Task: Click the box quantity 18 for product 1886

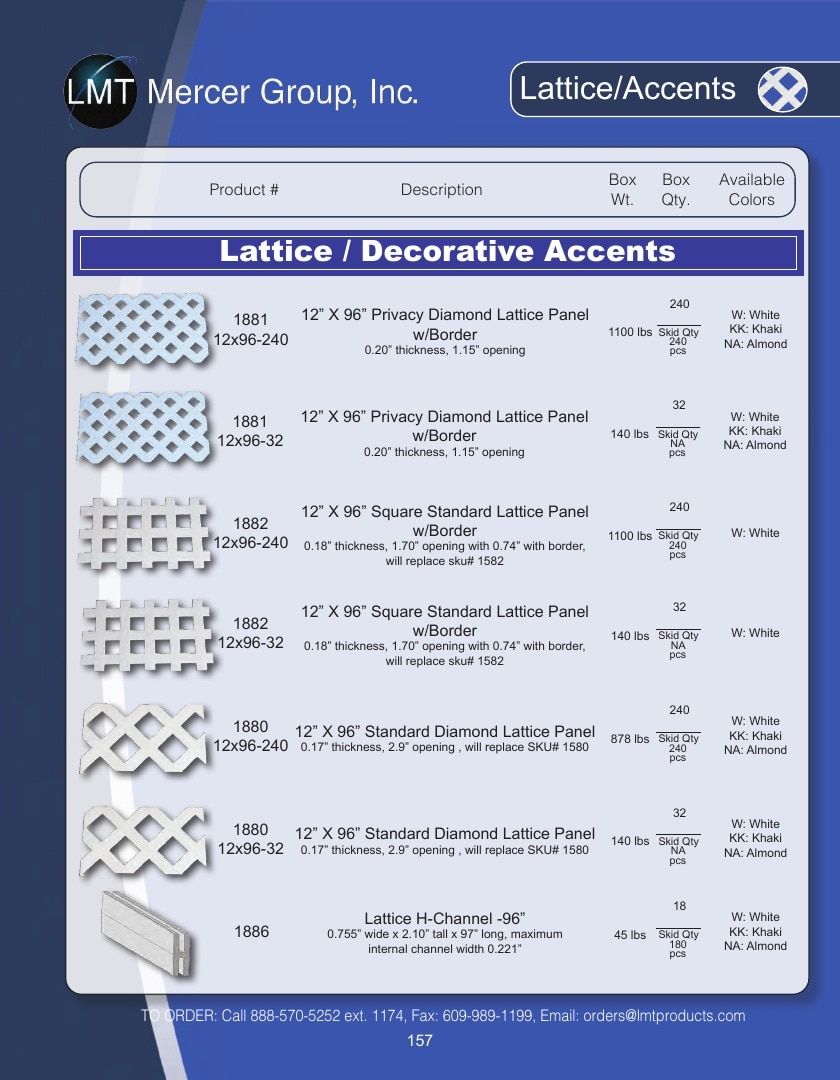Action: pyautogui.click(x=680, y=906)
